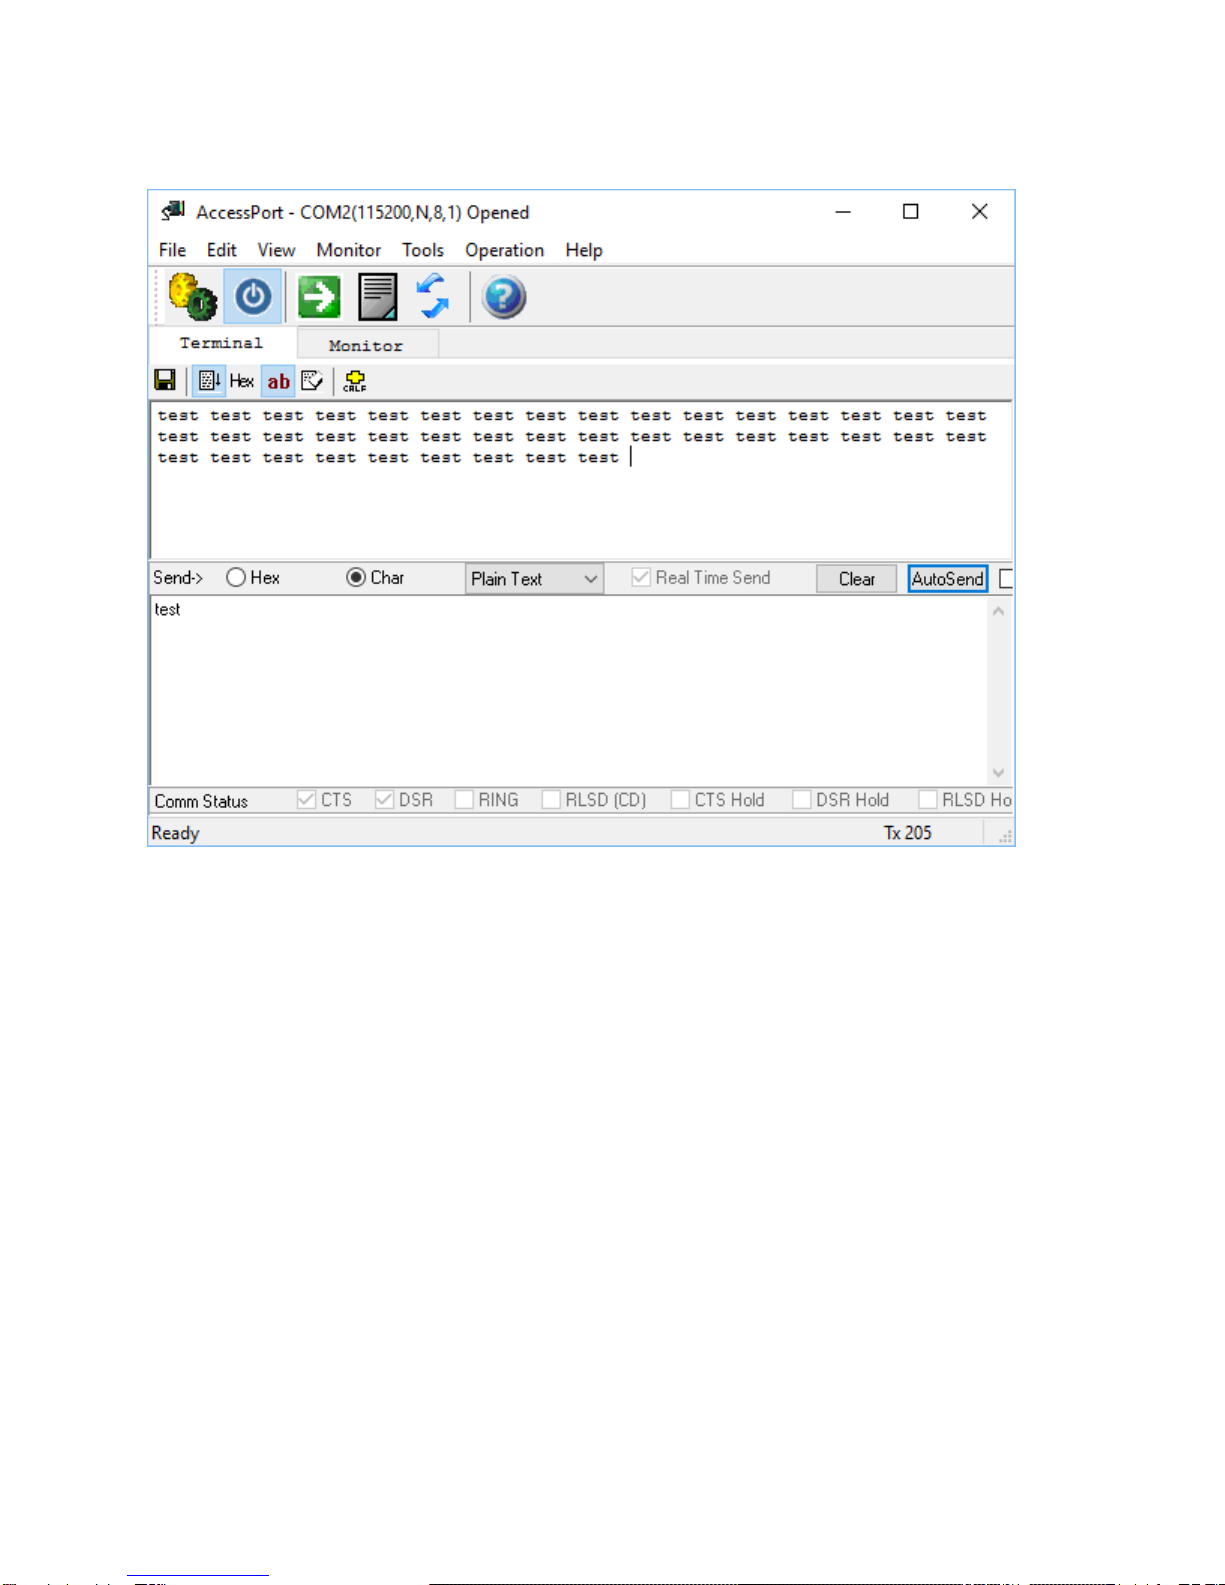
Task: Click the Tx 205 status bar counter
Action: click(x=908, y=832)
